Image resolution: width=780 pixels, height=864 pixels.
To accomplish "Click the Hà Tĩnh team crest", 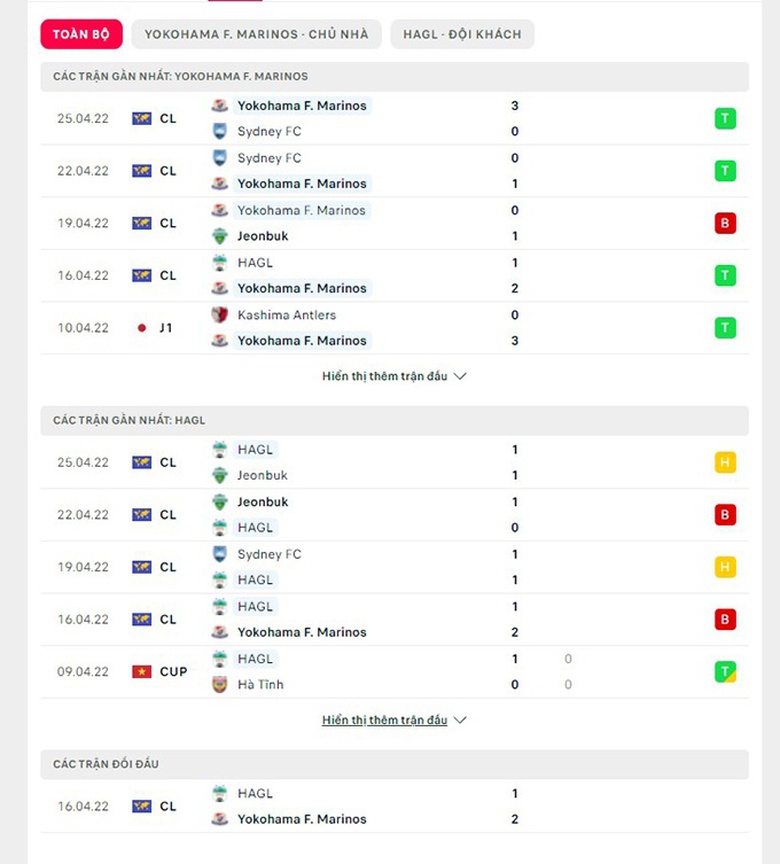I will 220,685.
